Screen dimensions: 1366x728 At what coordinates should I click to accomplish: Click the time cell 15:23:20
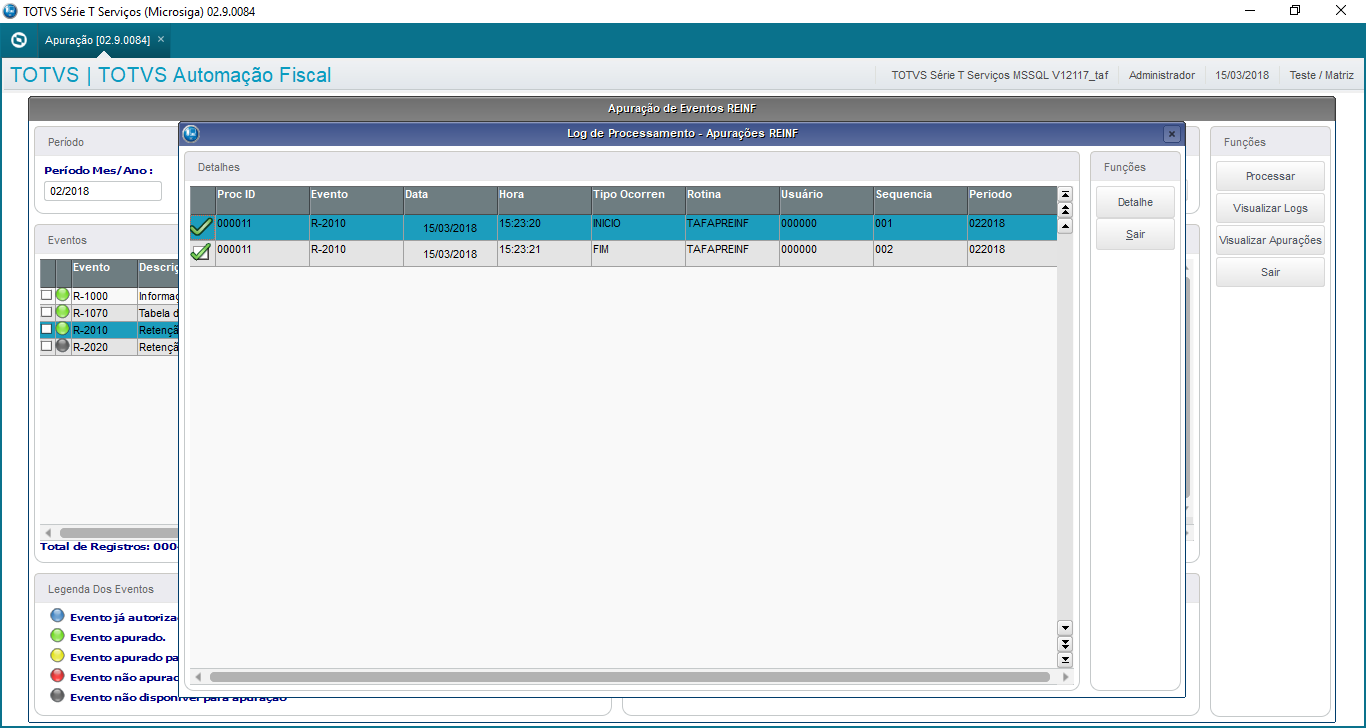click(x=544, y=227)
